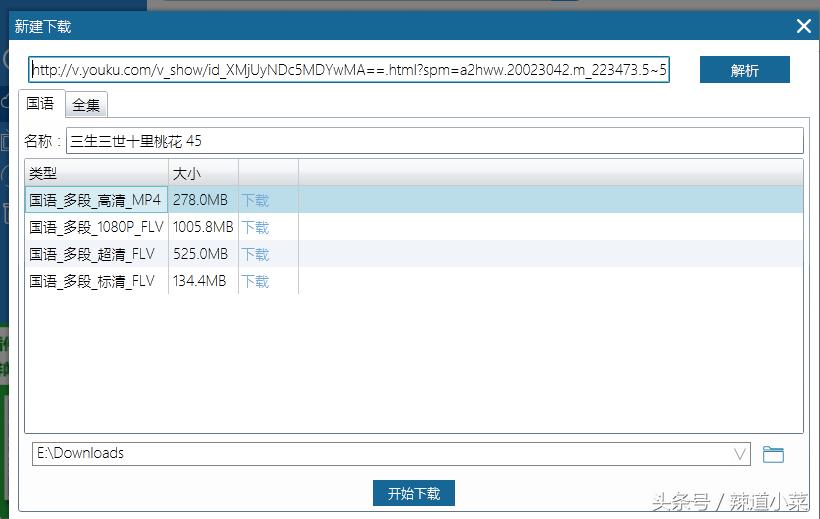Viewport: 820px width, 519px height.
Task: Select the 国语_多段_标清_FLV row
Action: coord(414,281)
